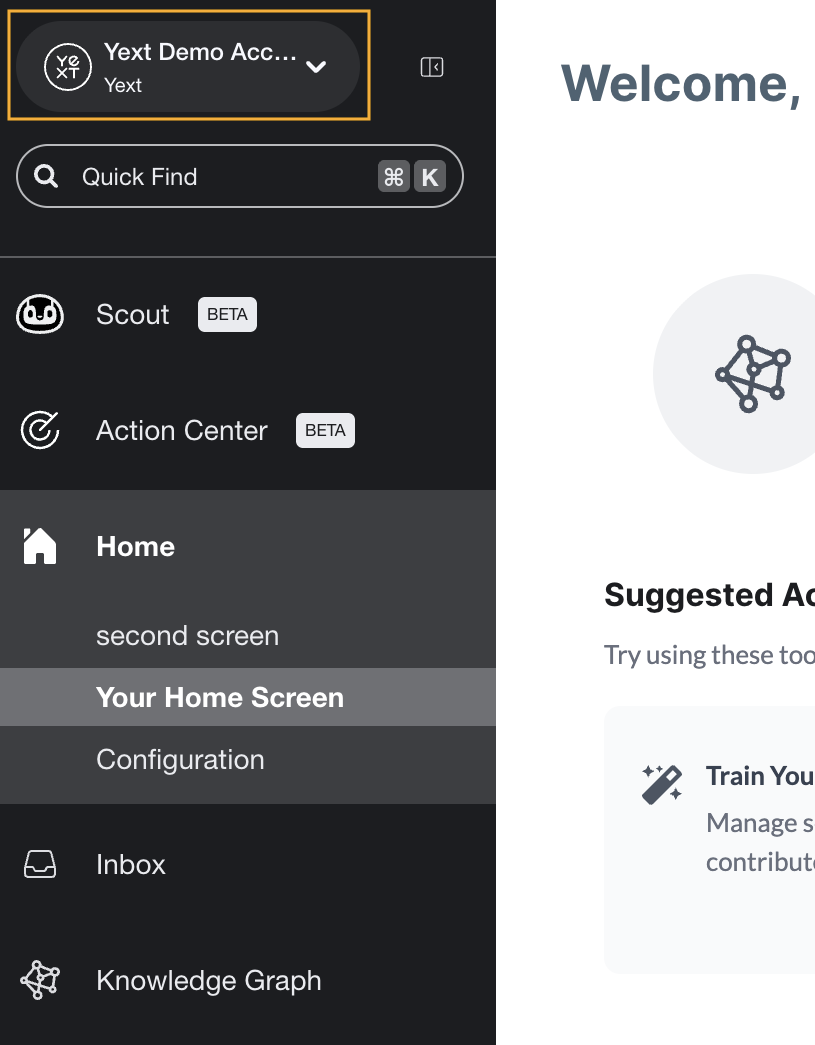Viewport: 815px width, 1045px height.
Task: Click the Knowledge Graph node icon in sidebar
Action: [40, 980]
